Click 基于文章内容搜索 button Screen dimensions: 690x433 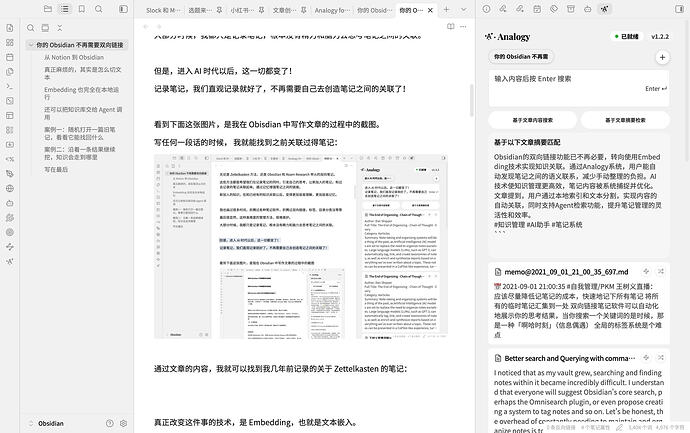[x=532, y=120]
